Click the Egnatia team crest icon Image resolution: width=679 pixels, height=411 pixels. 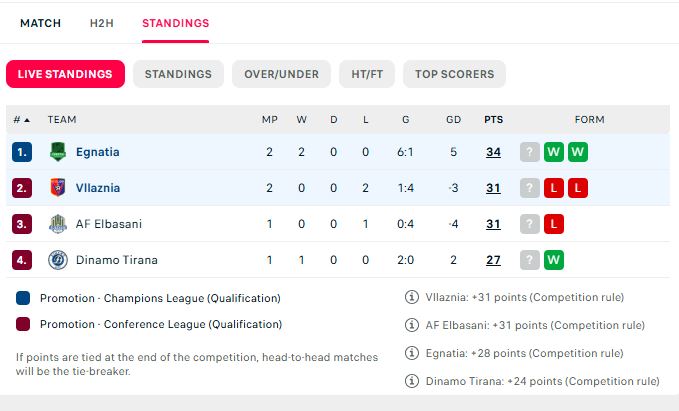(x=58, y=152)
